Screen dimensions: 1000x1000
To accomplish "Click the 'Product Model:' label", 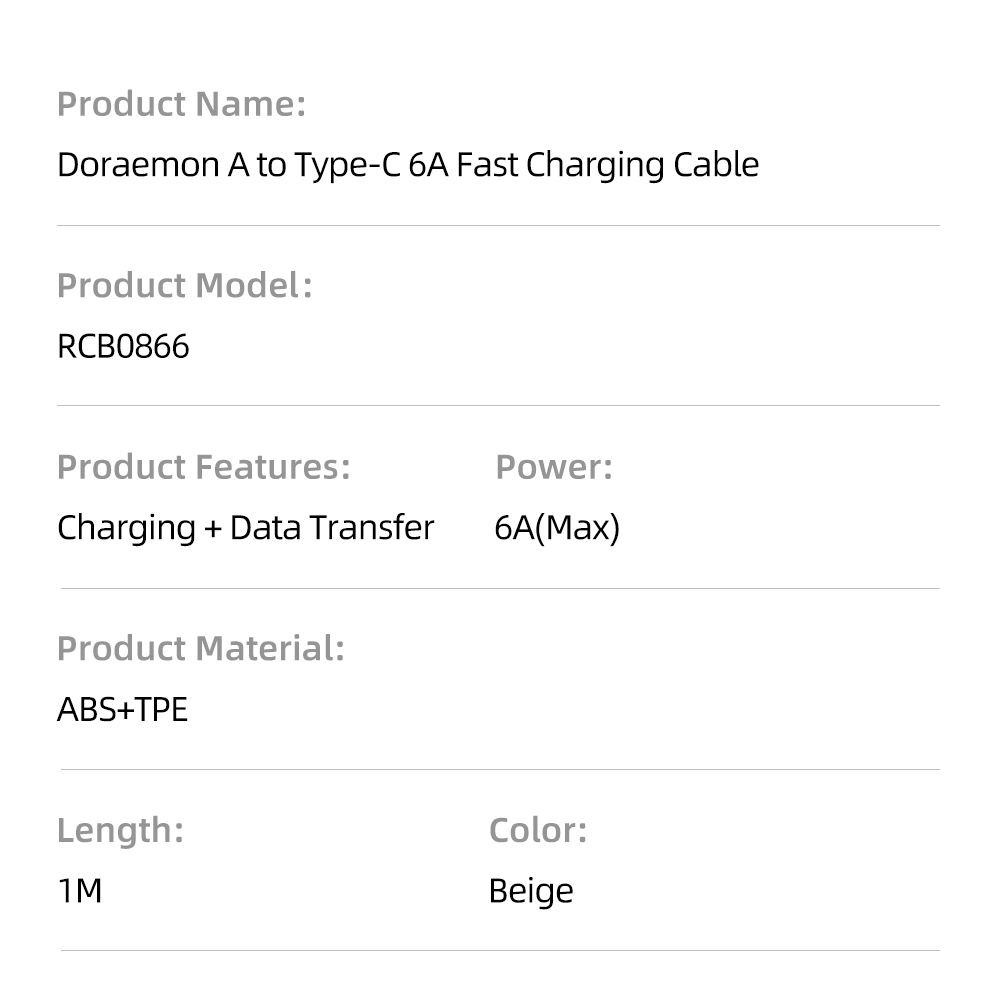I will pyautogui.click(x=184, y=286).
